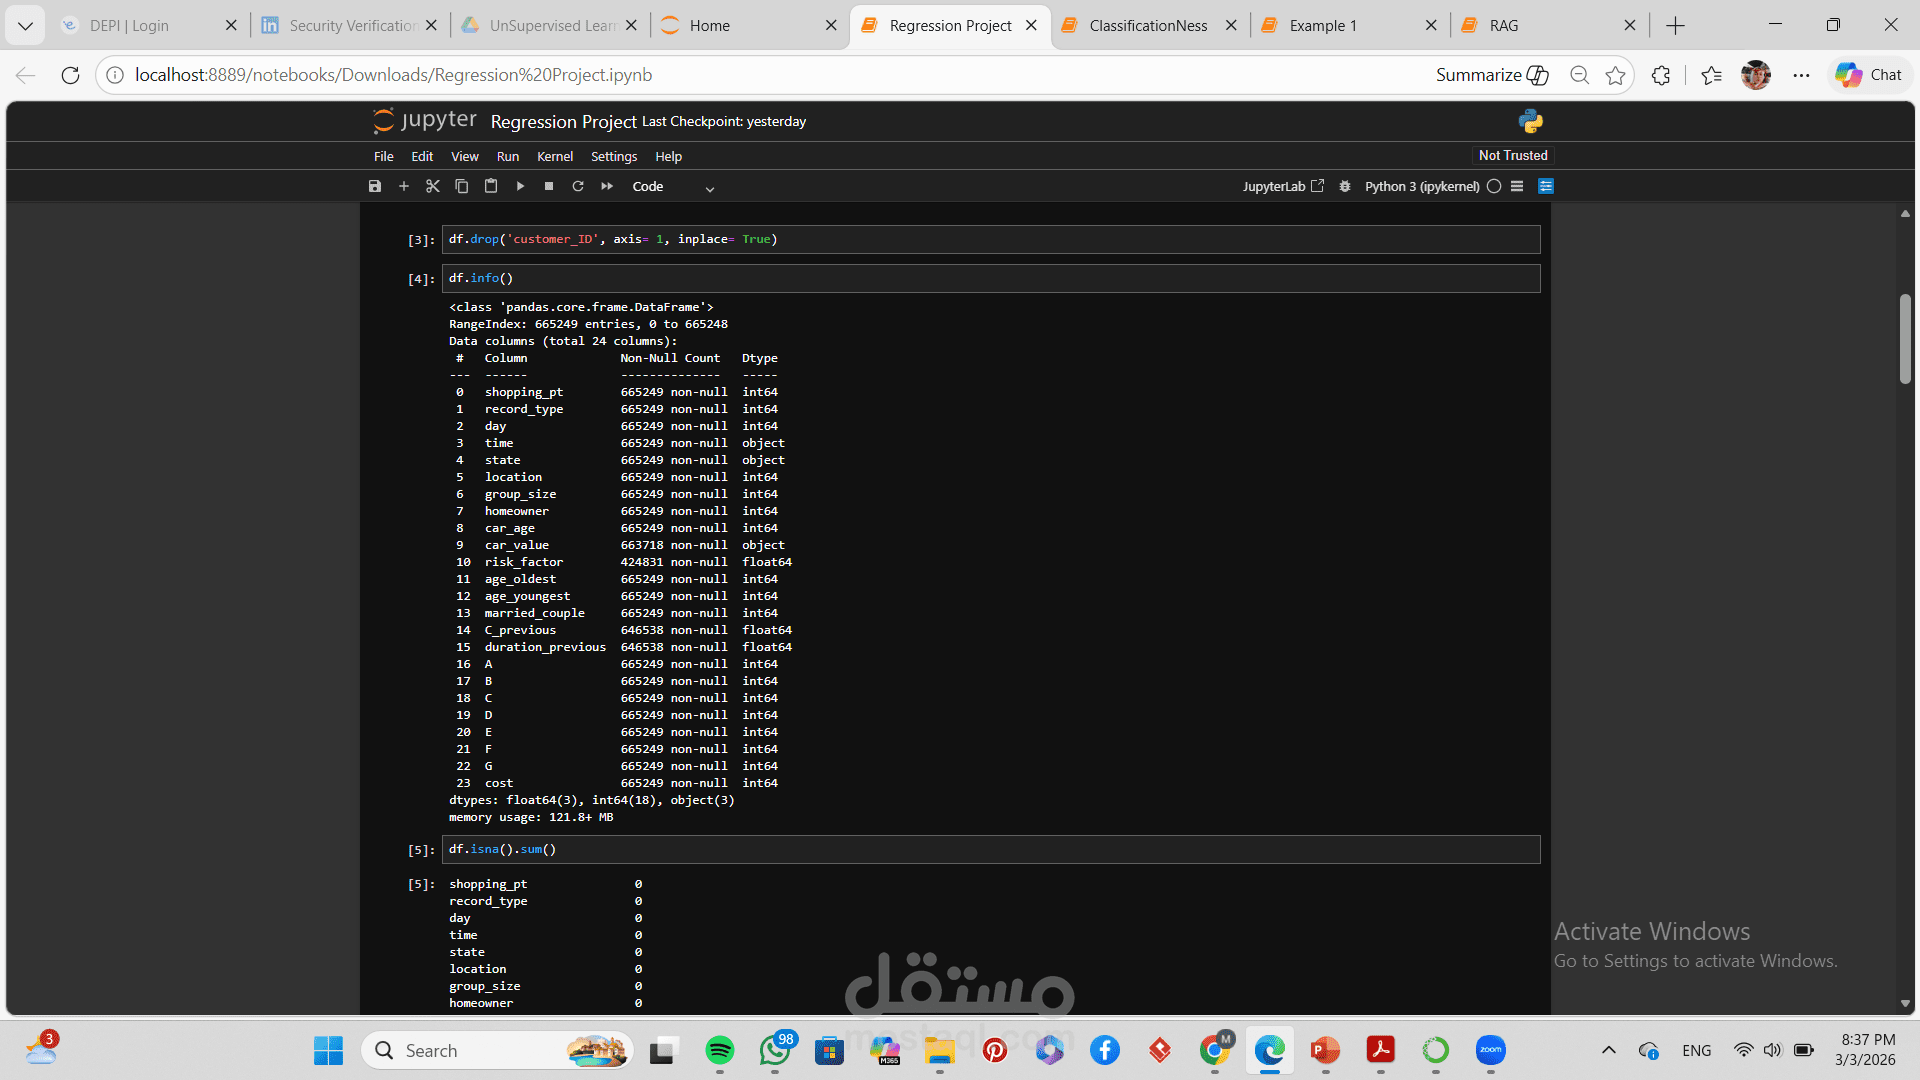
Task: Toggle the blue right sidebar panel icon
Action: click(1546, 186)
